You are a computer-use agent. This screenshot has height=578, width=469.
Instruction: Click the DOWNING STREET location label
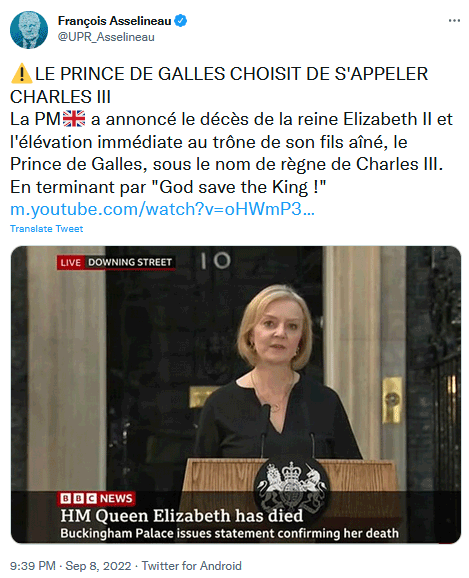click(x=130, y=262)
